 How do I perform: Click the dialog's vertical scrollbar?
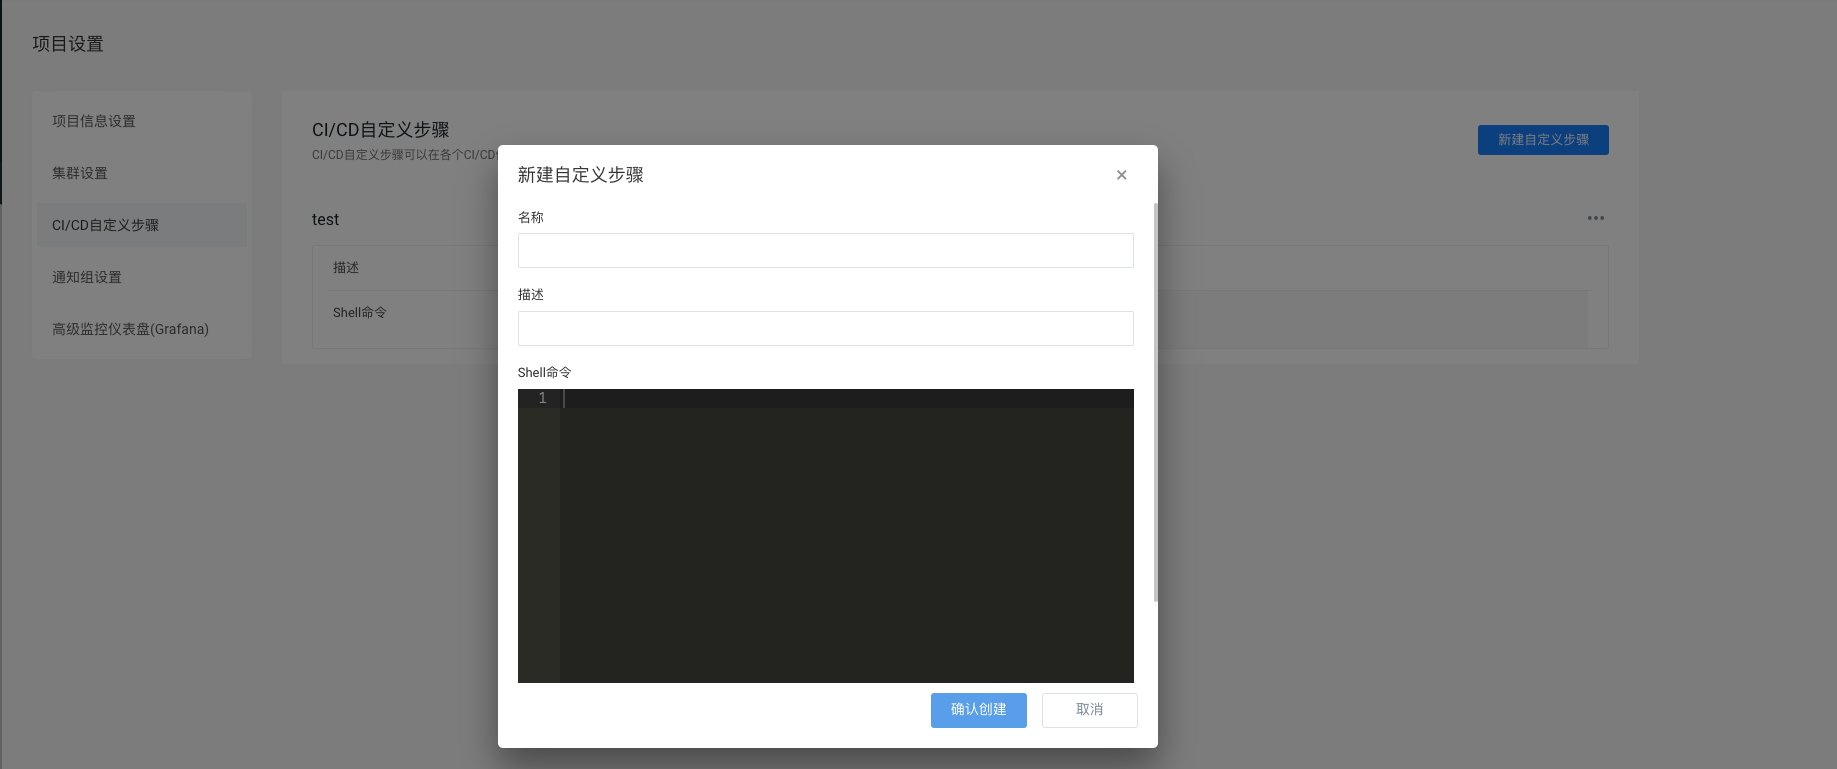1155,402
